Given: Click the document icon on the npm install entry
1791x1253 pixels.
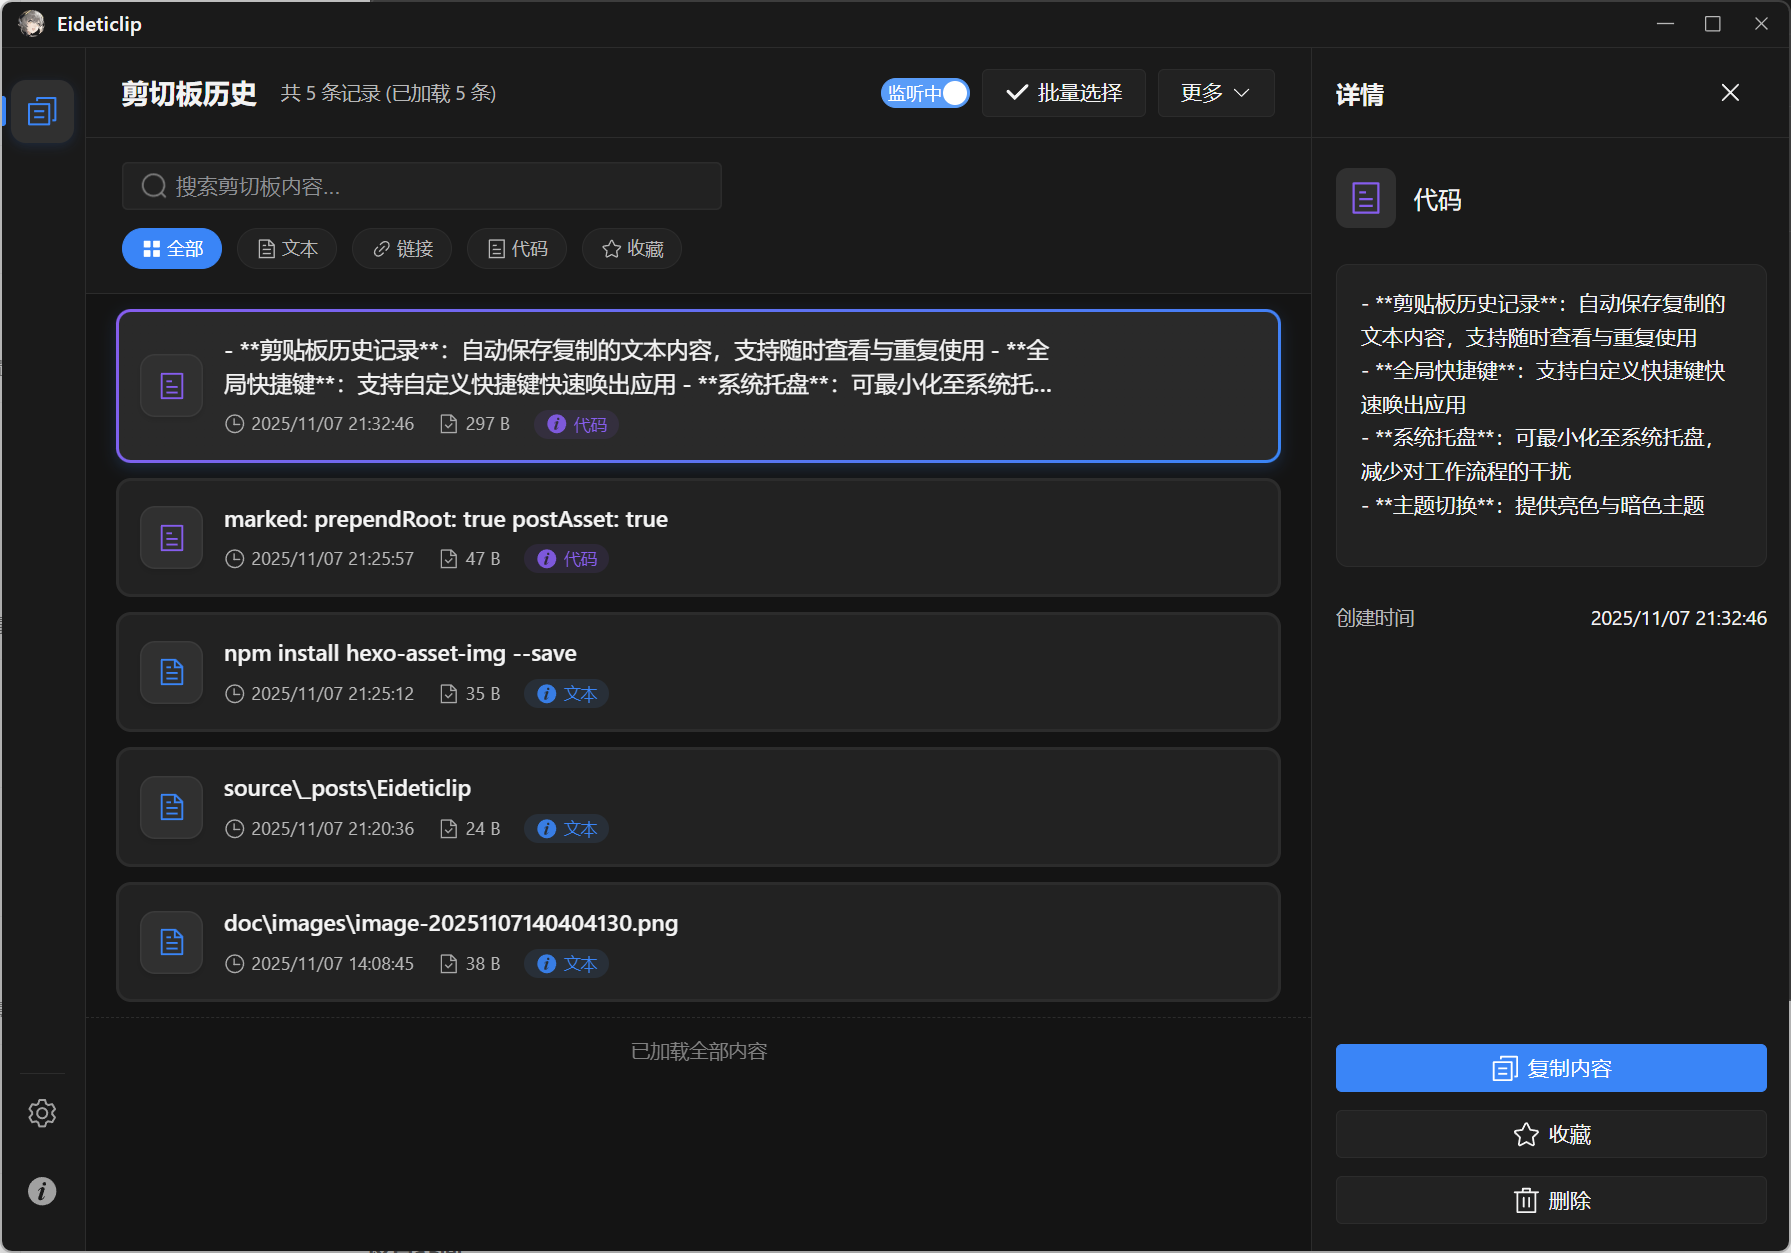Looking at the screenshot, I should click(172, 672).
